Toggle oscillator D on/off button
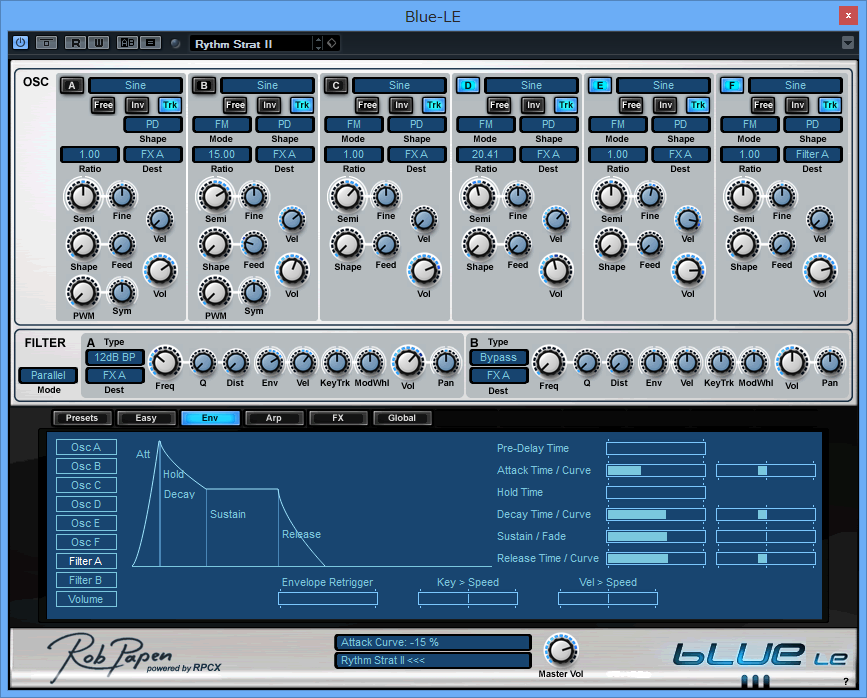 468,85
